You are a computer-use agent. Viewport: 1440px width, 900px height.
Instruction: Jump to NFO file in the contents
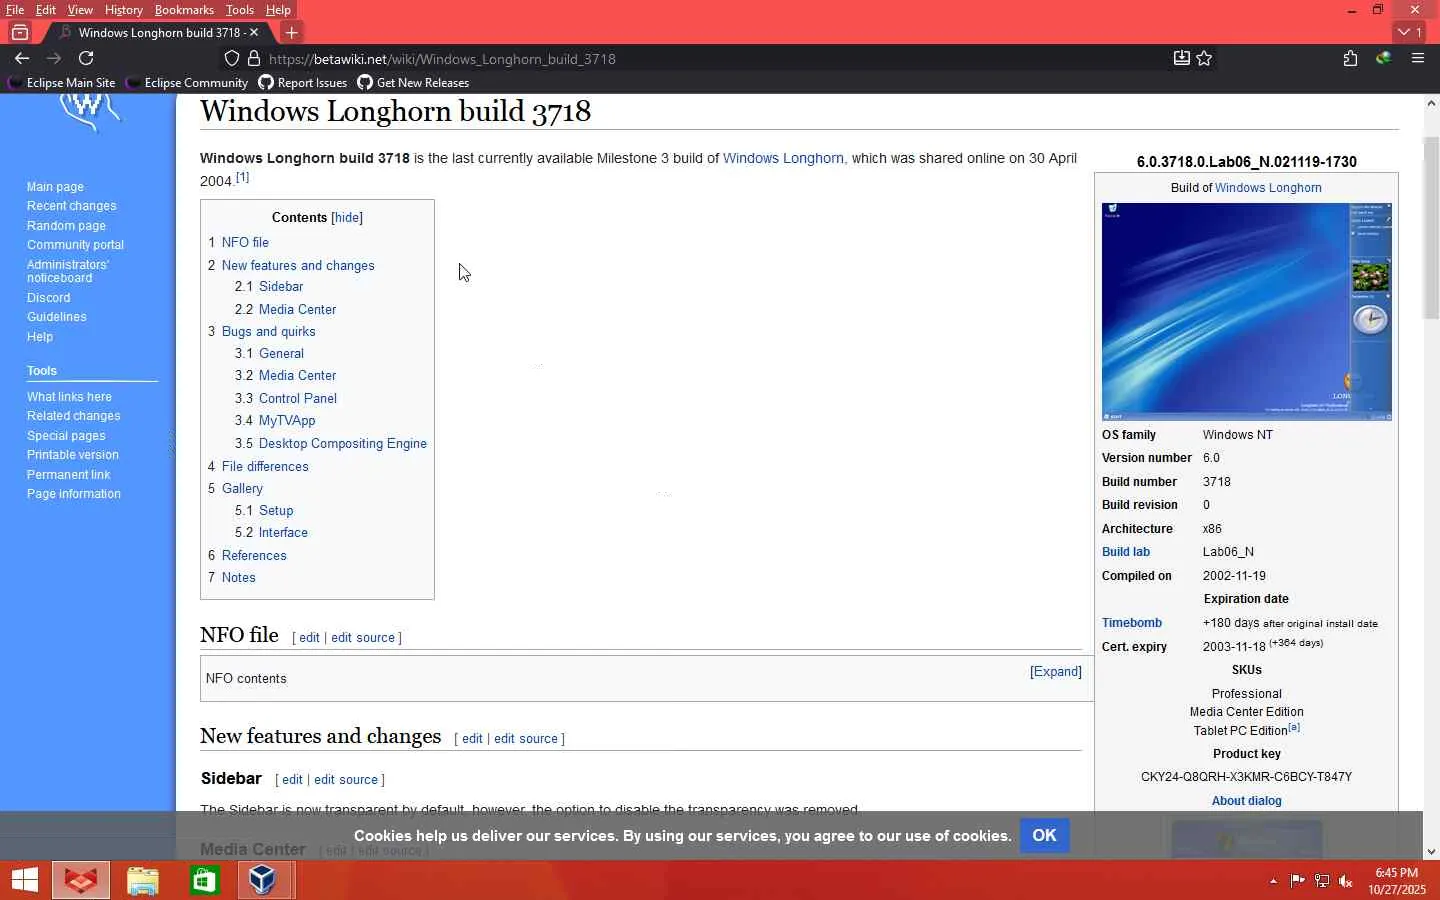coord(245,242)
